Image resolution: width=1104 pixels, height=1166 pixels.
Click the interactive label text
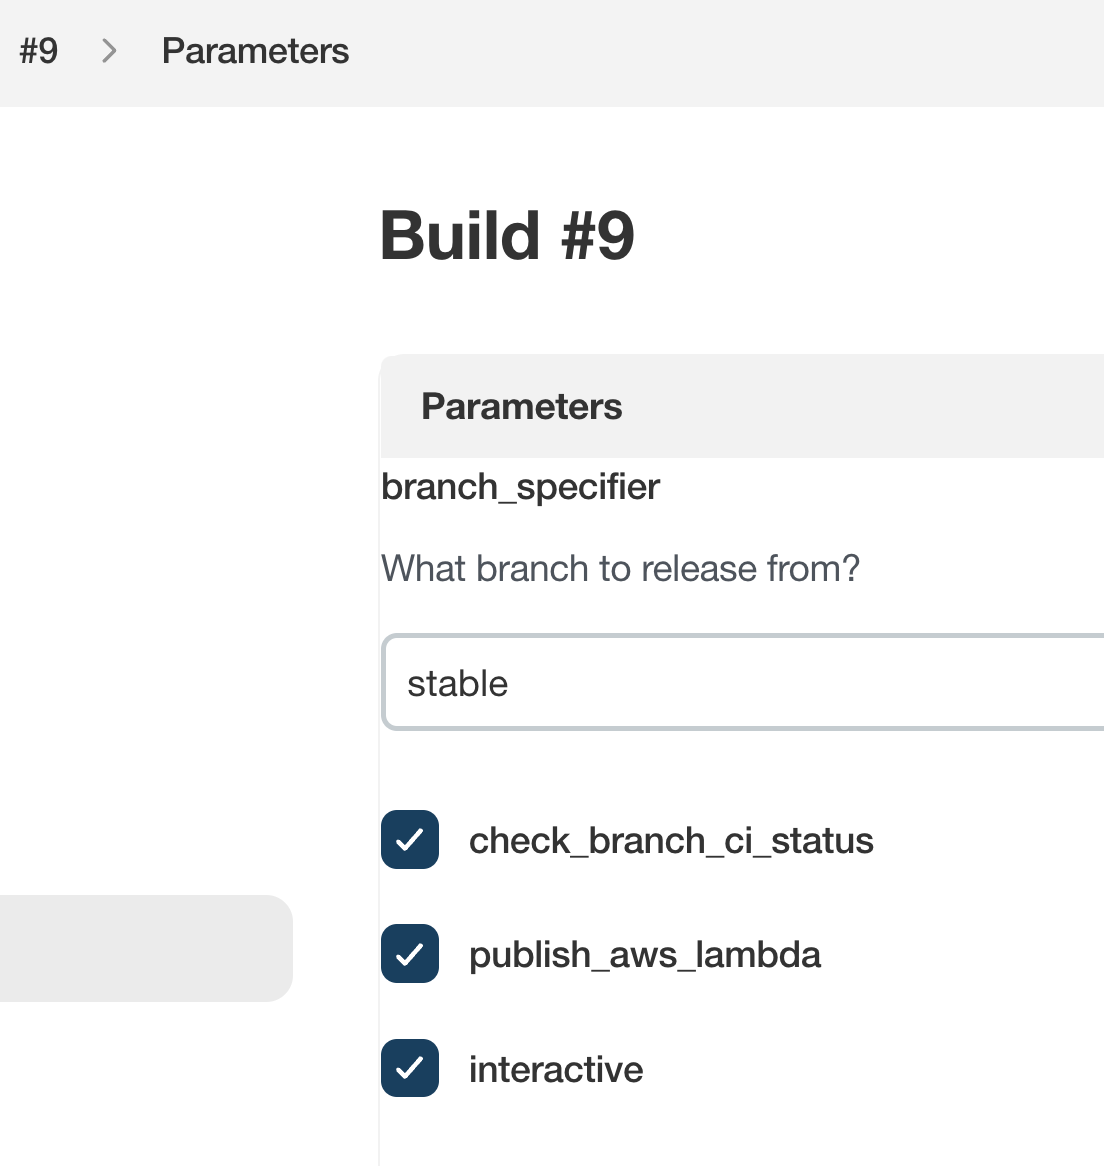556,1070
